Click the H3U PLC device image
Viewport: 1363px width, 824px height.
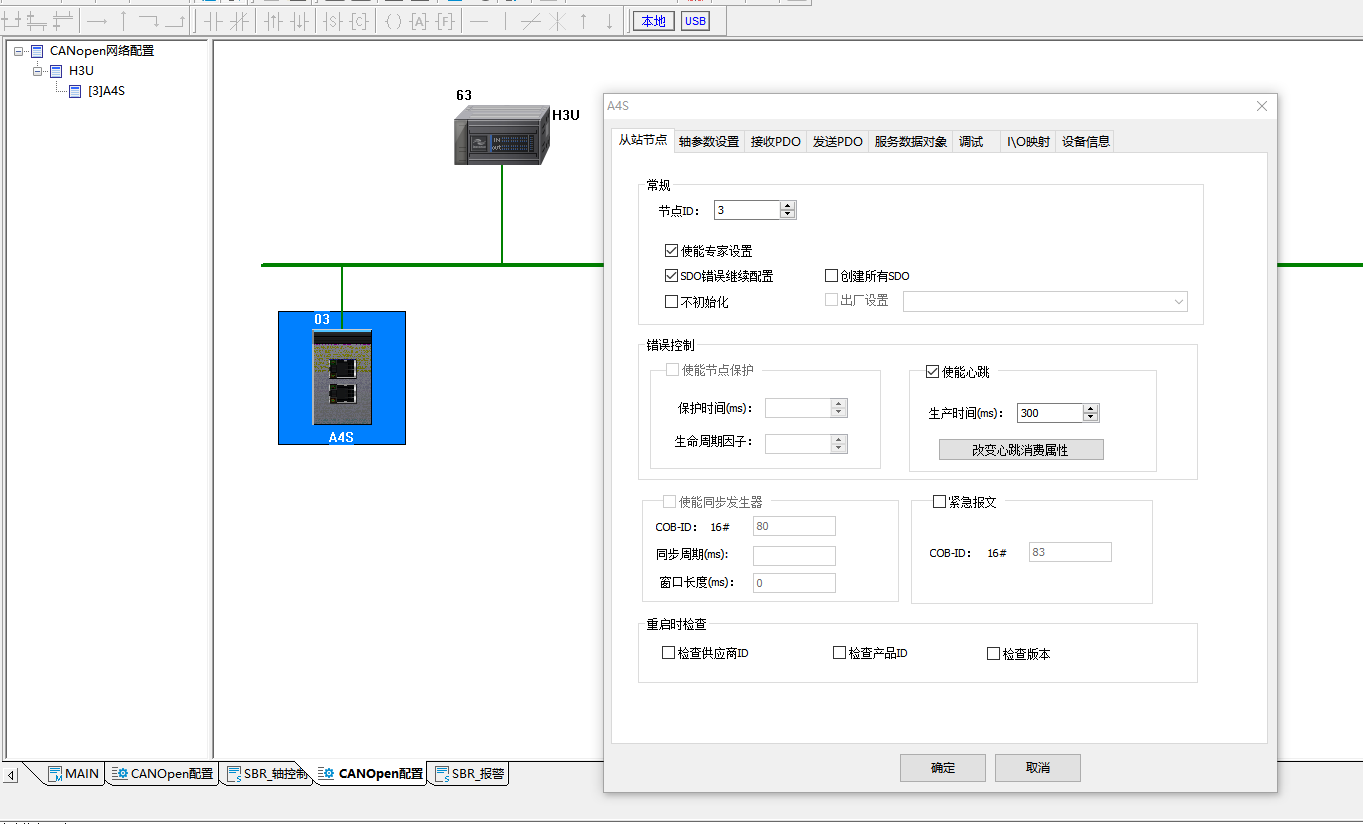click(502, 134)
